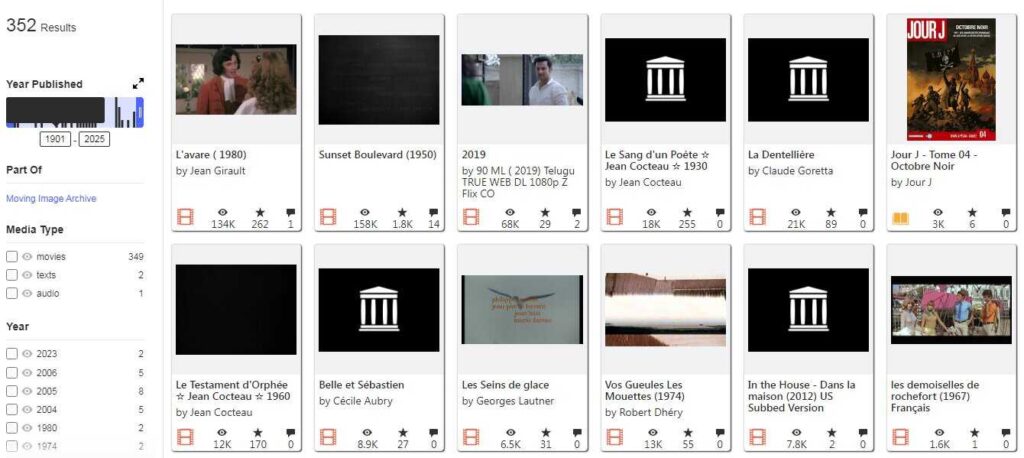1024x458 pixels.
Task: Click the Year Published histogram bars
Action: click(74, 112)
